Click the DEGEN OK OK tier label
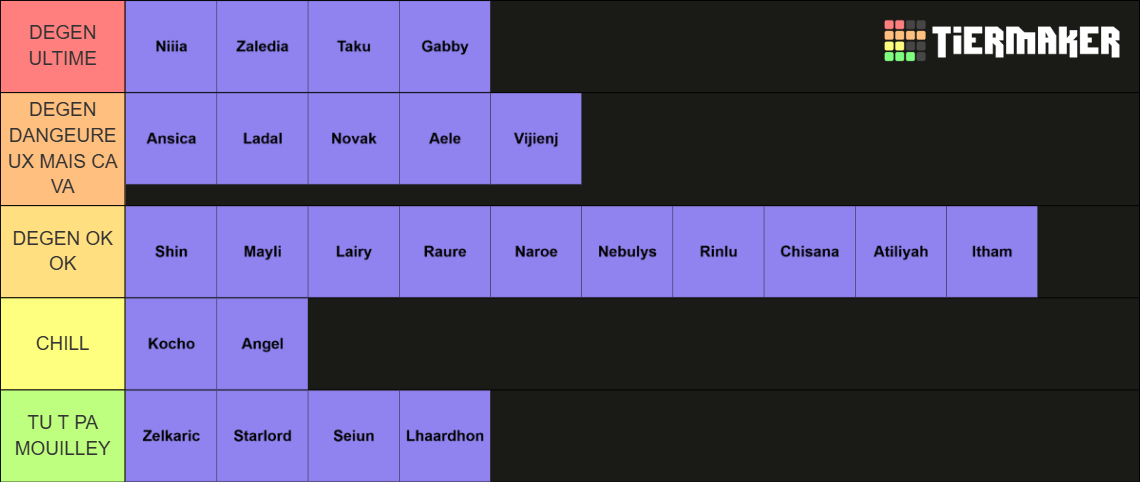1140x482 pixels. tap(63, 252)
